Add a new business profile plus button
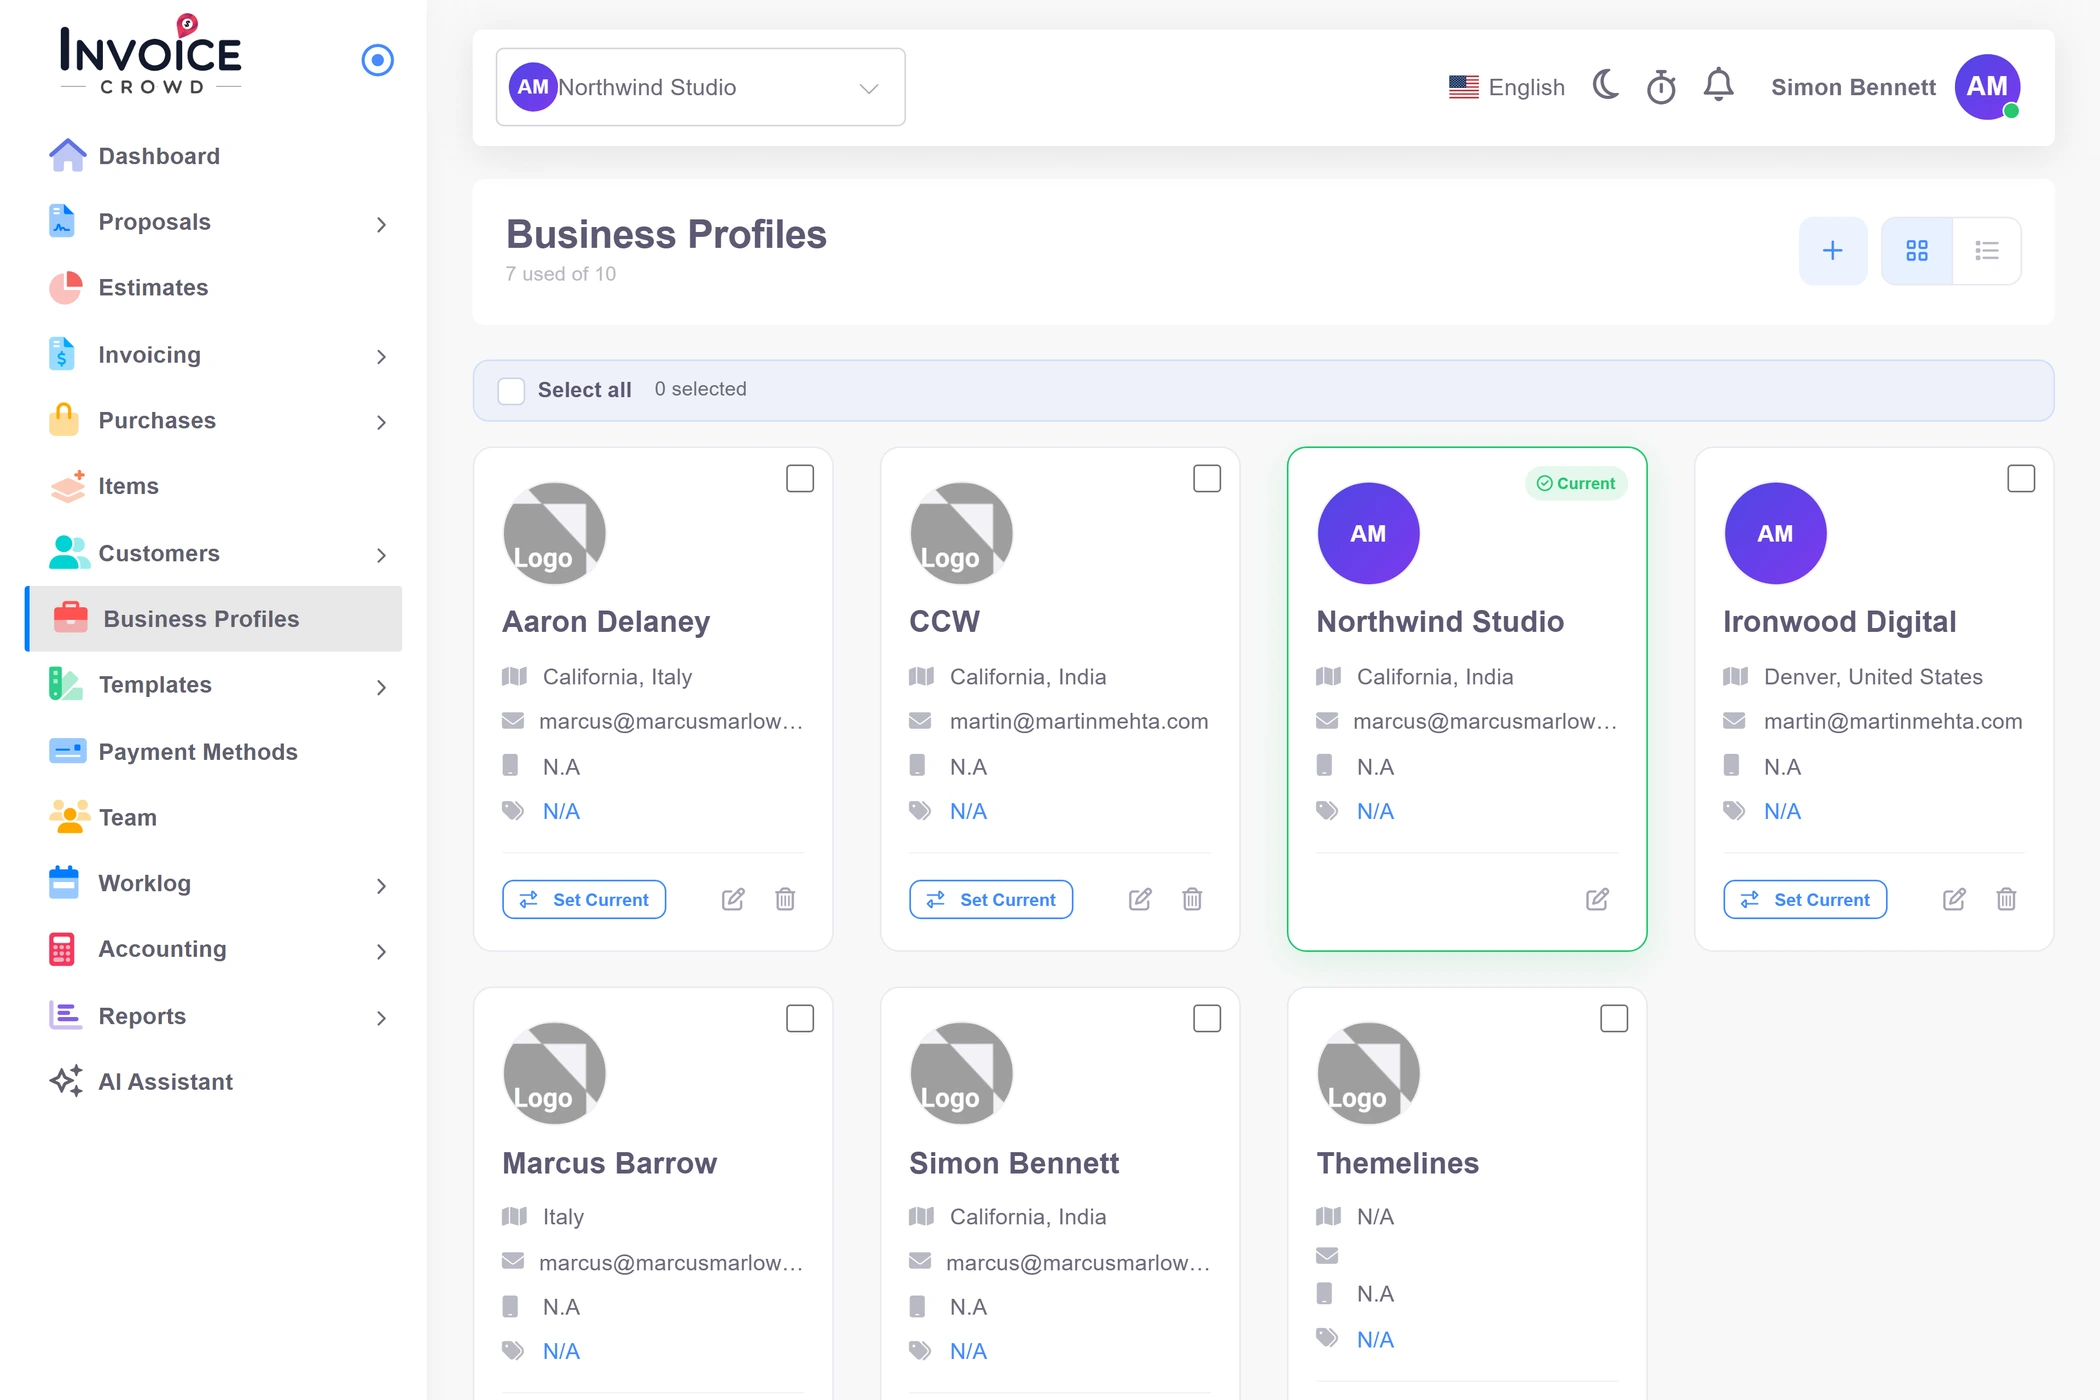Viewport: 2100px width, 1400px height. 1832,251
